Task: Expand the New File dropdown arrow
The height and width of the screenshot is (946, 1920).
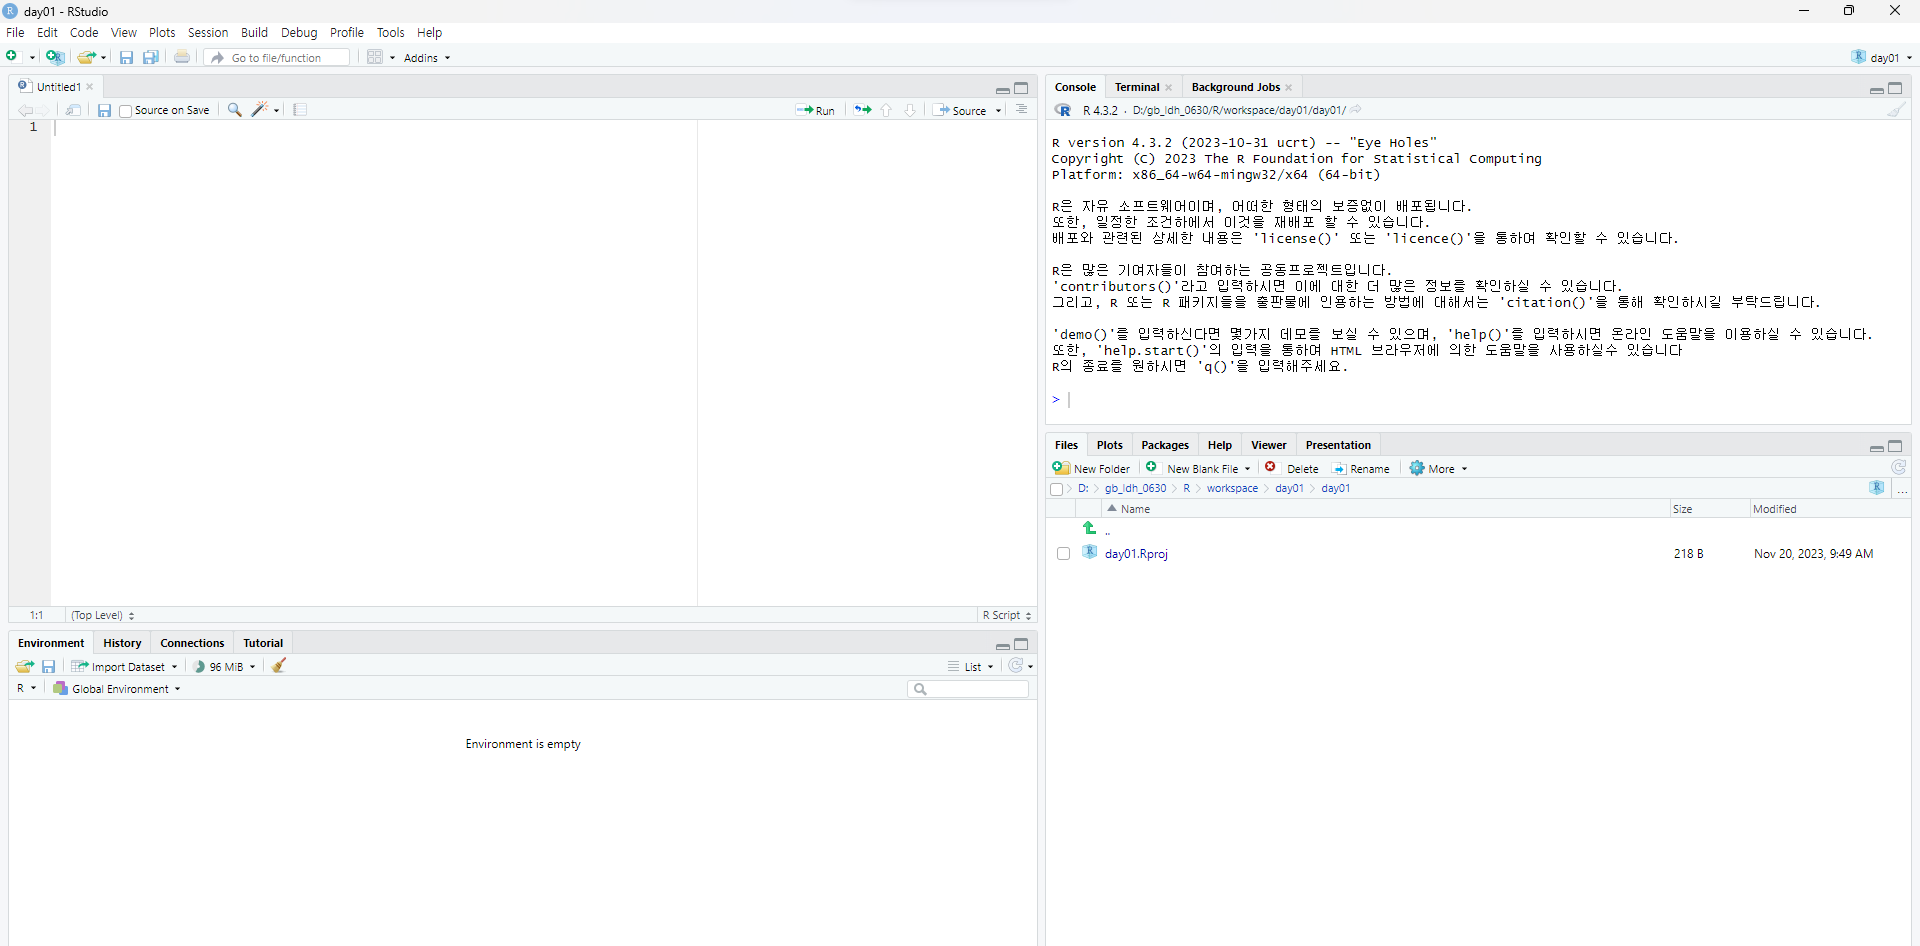Action: [x=32, y=58]
